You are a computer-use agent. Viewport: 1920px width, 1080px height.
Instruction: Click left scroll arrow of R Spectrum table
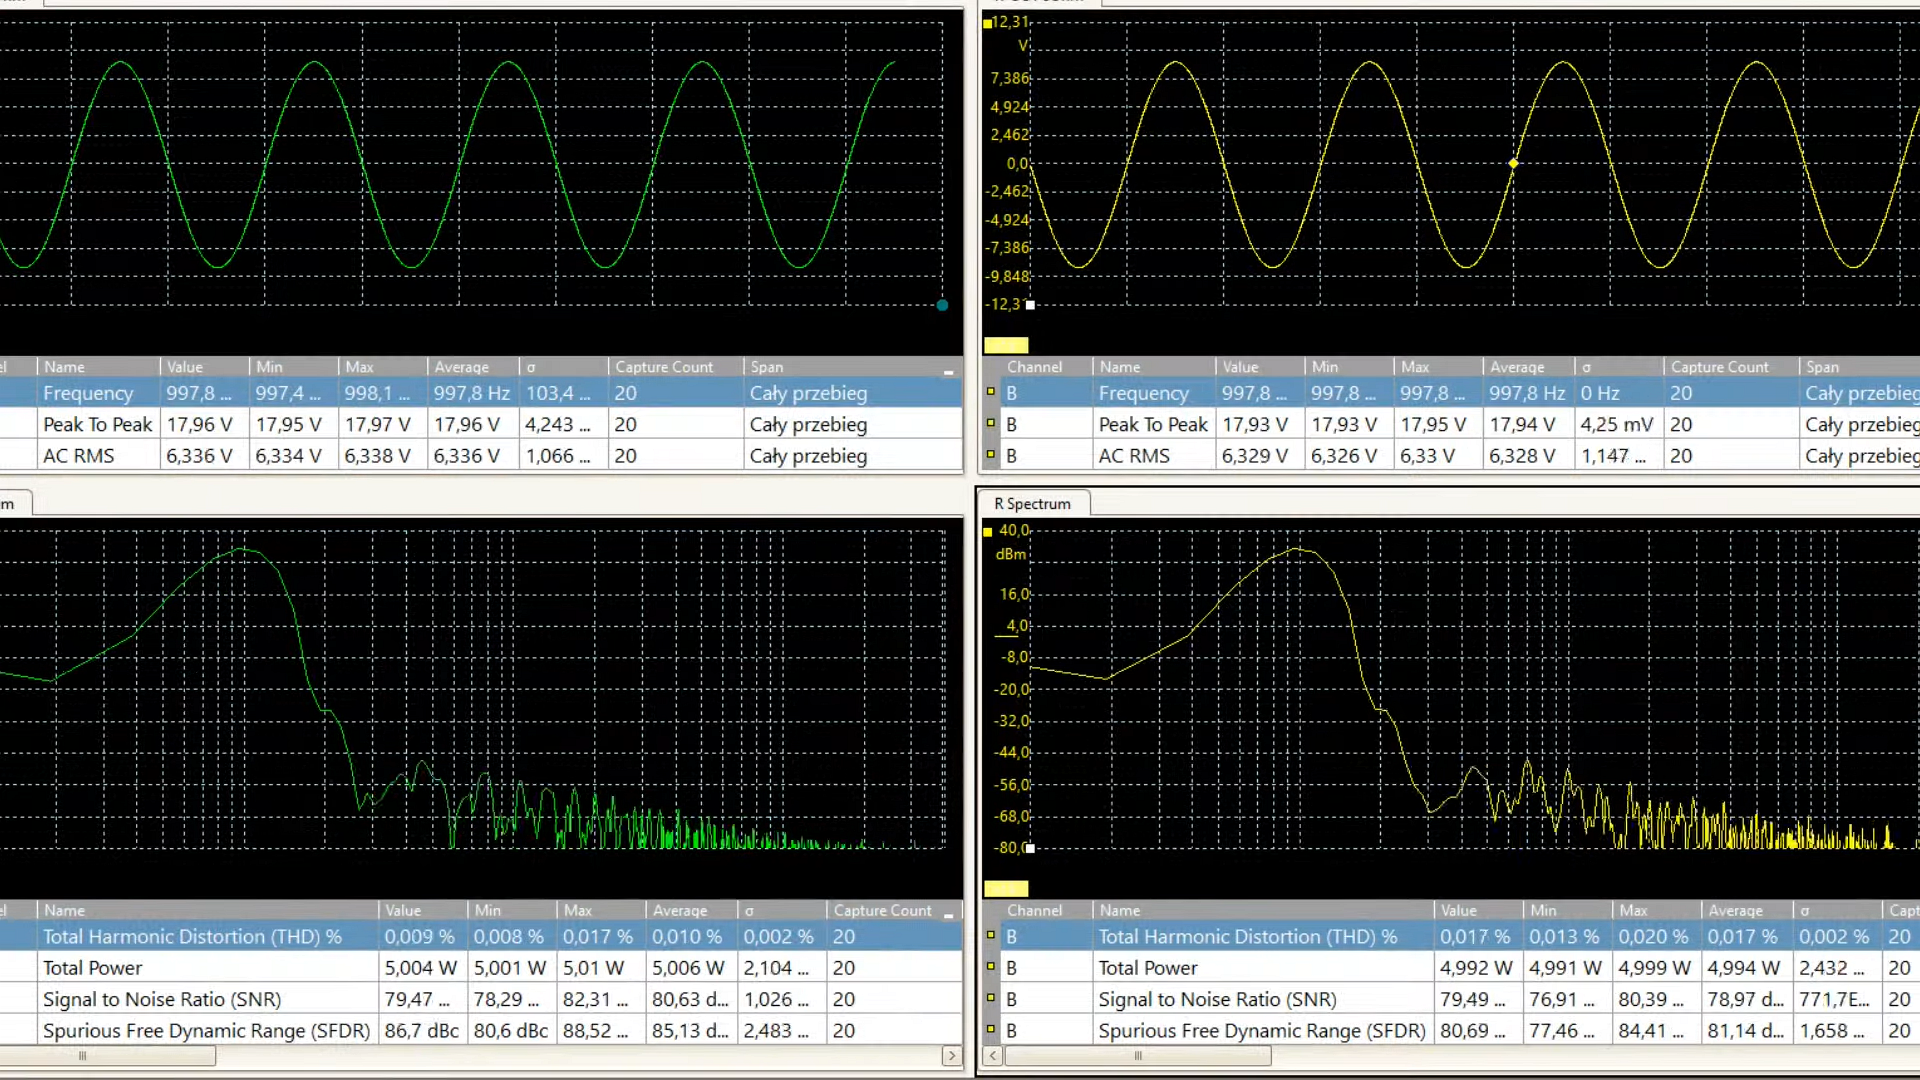[x=992, y=1055]
